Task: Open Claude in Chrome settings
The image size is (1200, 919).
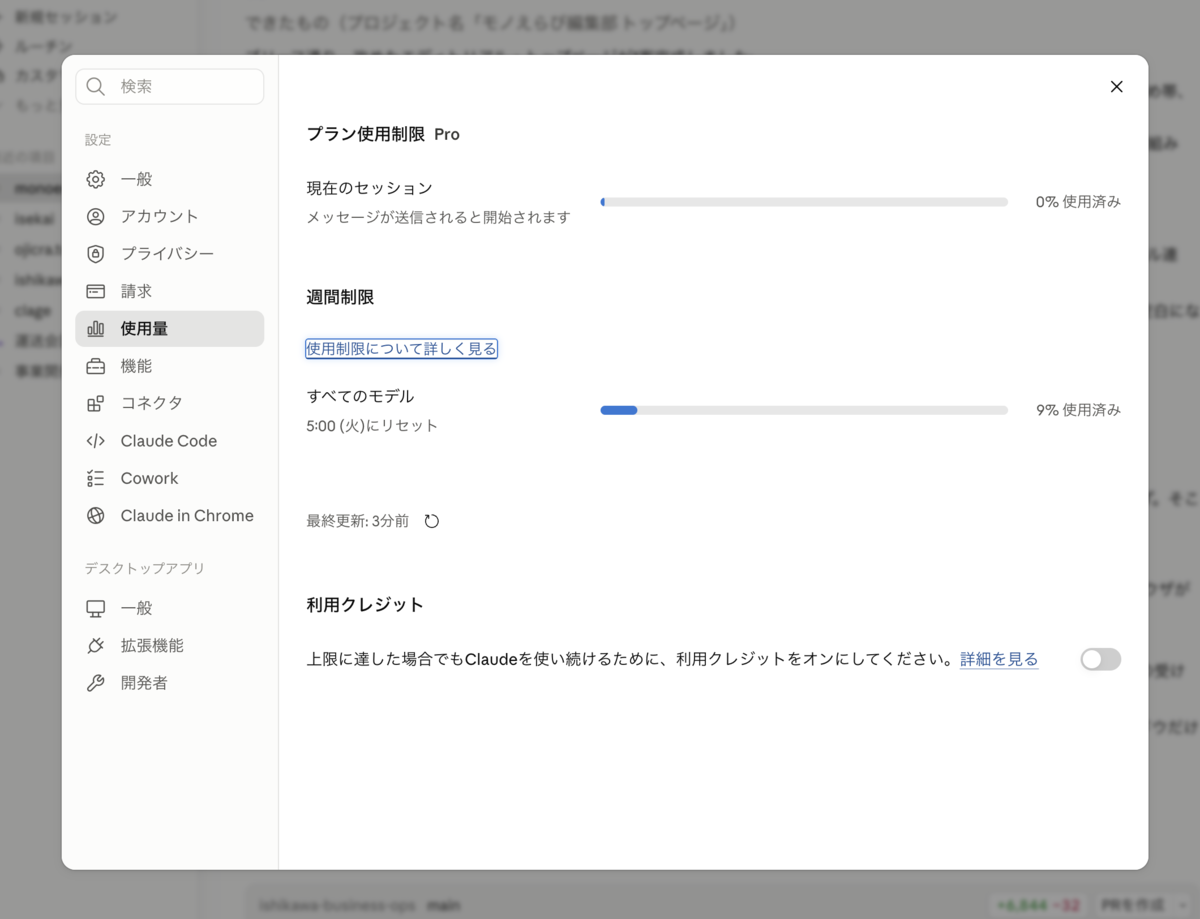Action: point(170,516)
